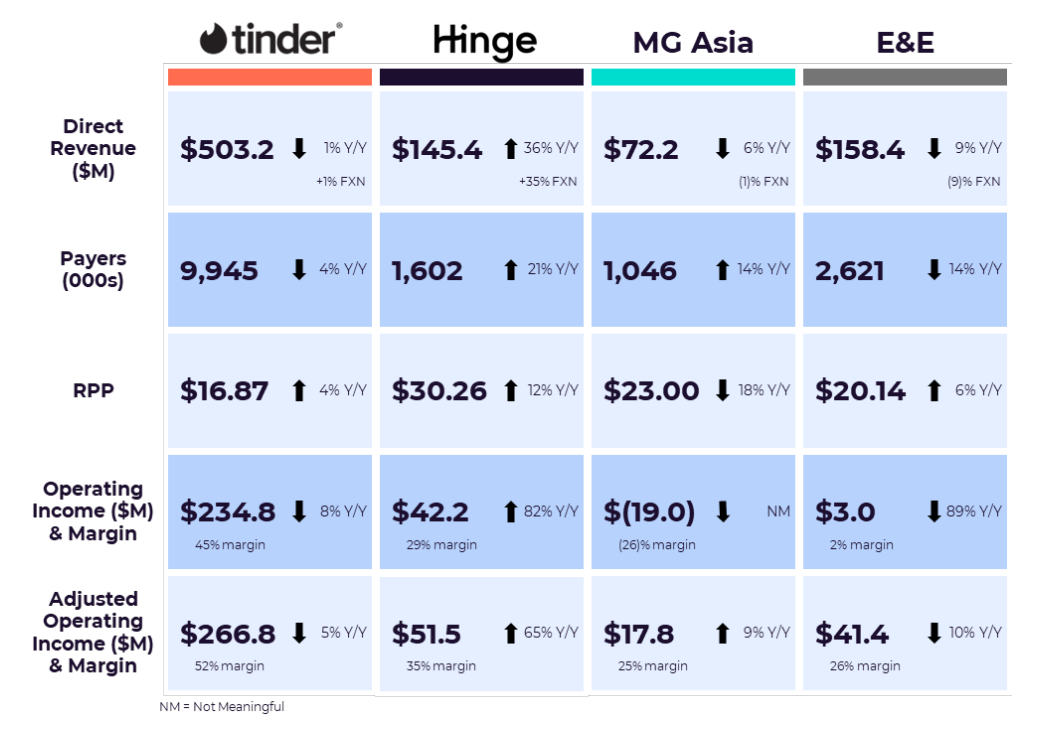Click the Direct Revenue ($M) row label
Viewport: 1055px width, 737px height.
(93, 149)
